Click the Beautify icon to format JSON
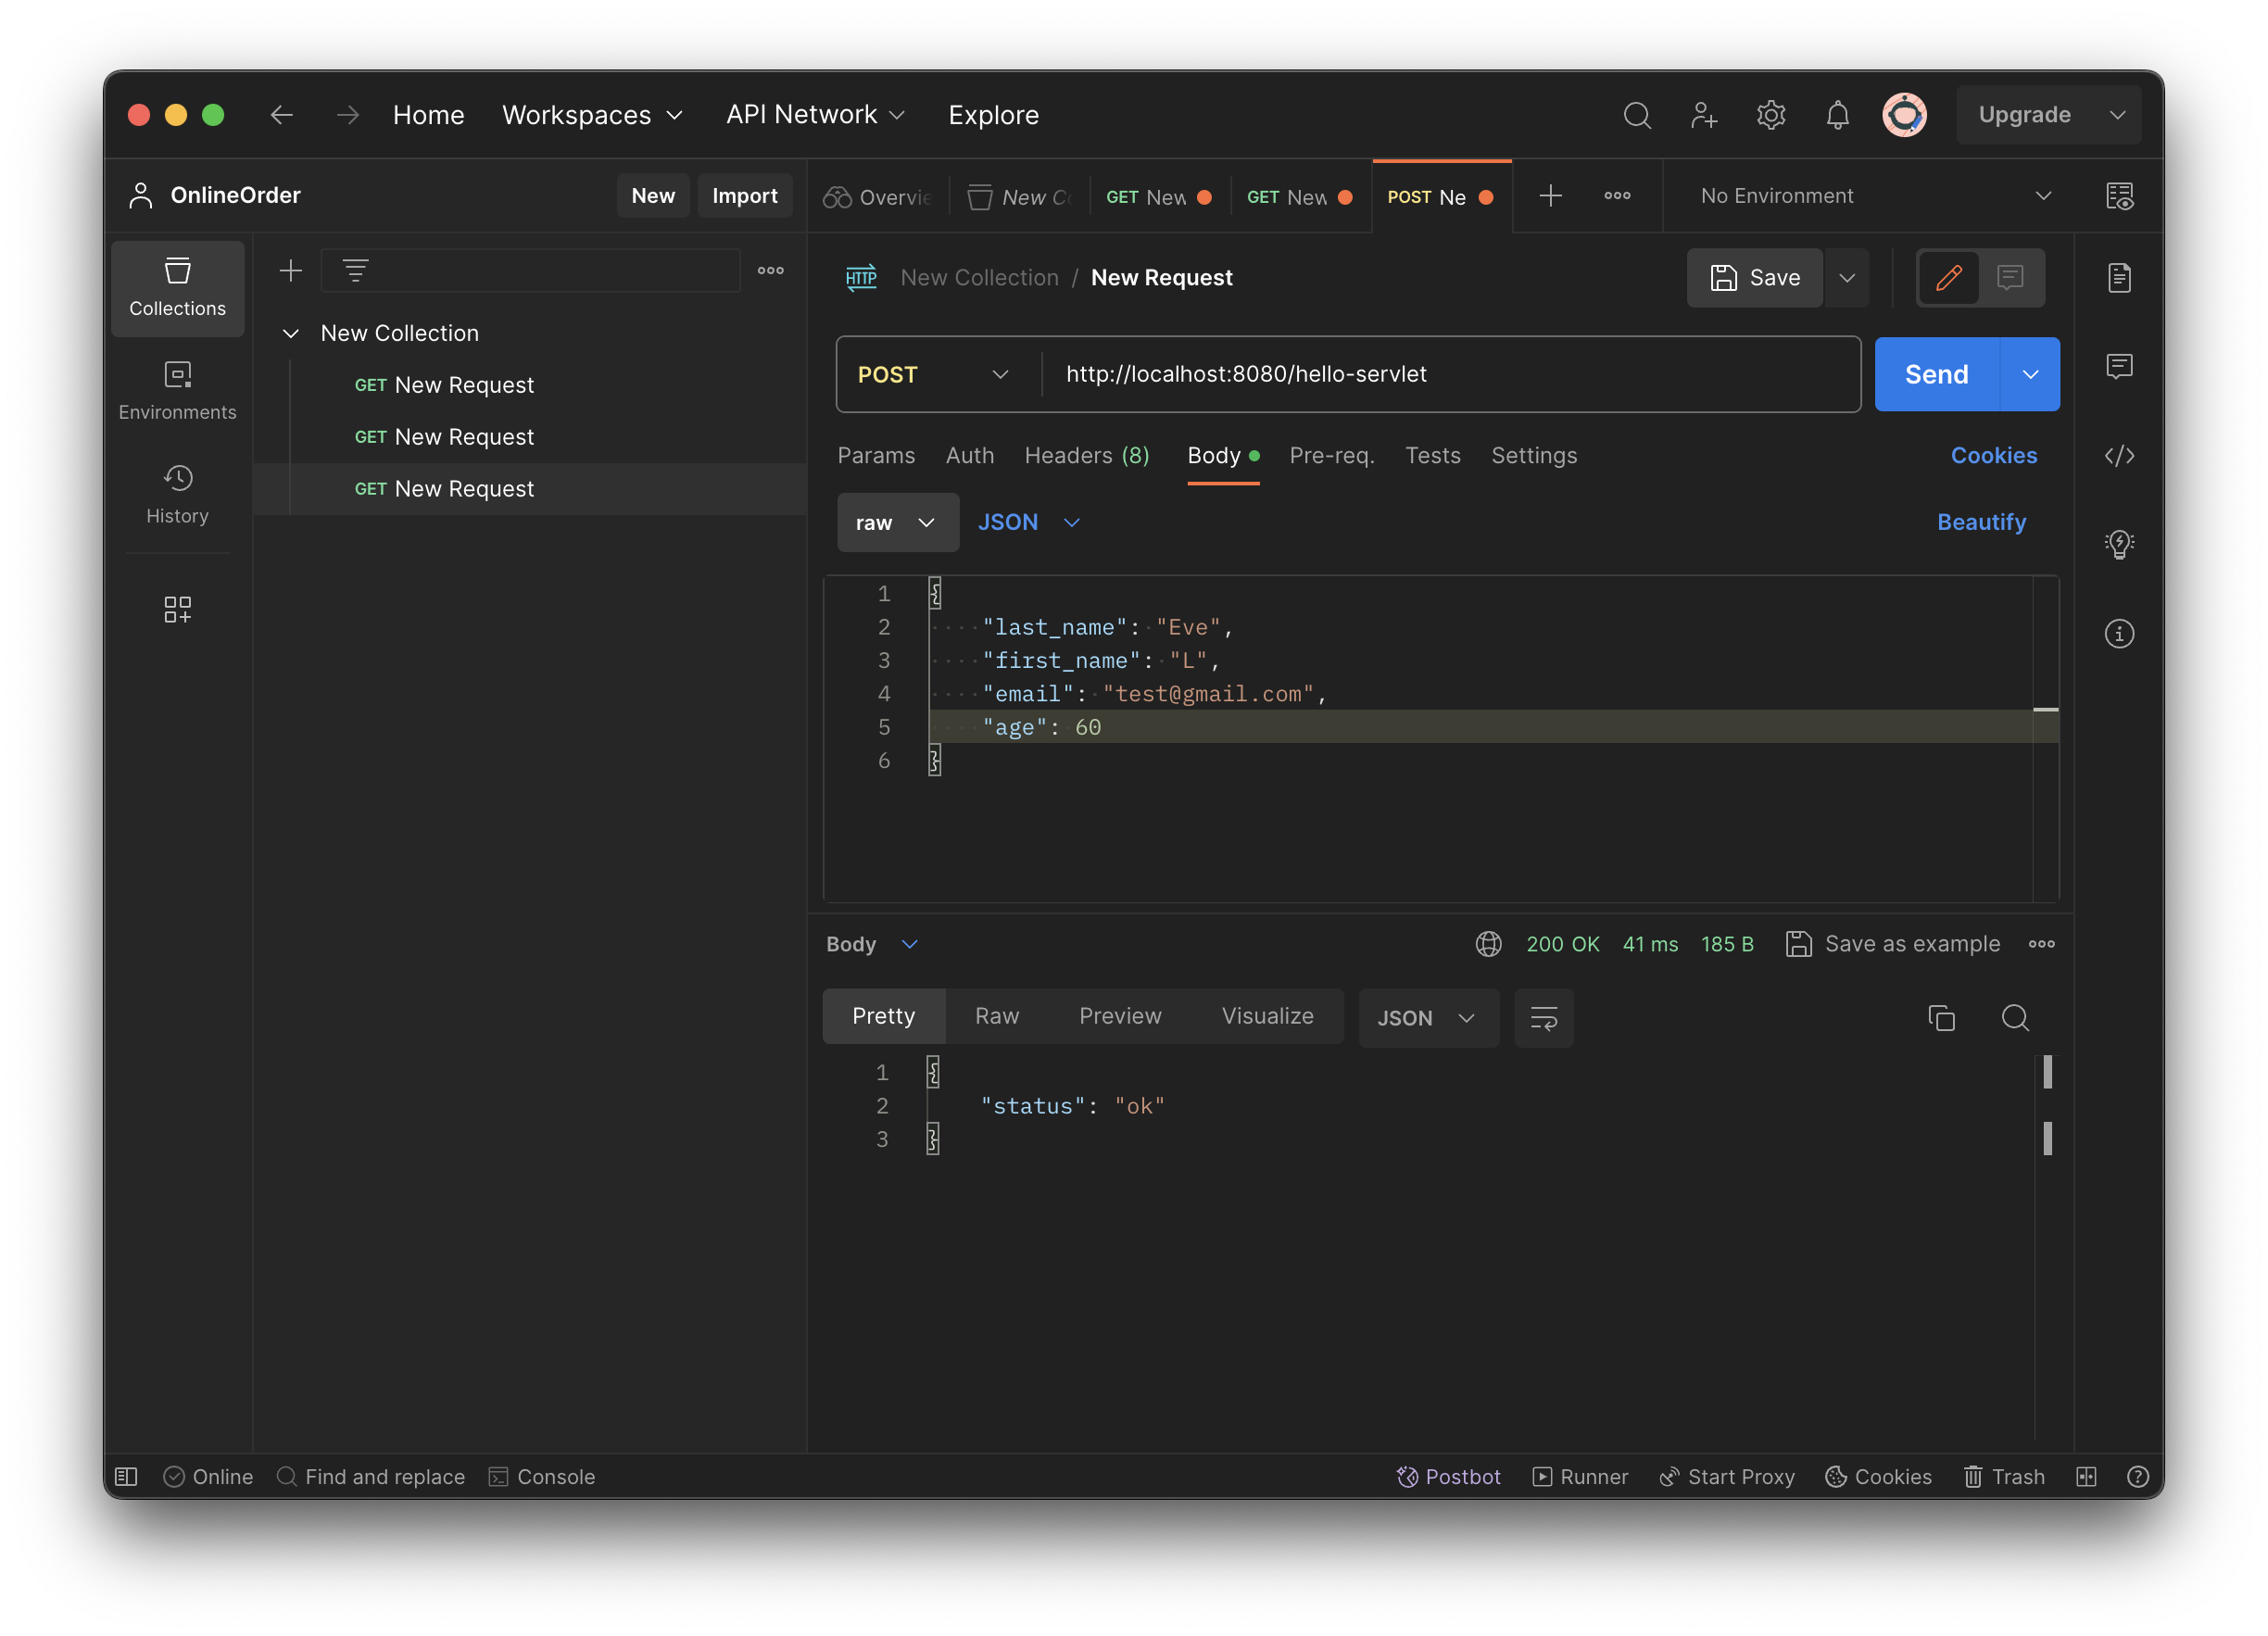The height and width of the screenshot is (1636, 2268). tap(1981, 522)
